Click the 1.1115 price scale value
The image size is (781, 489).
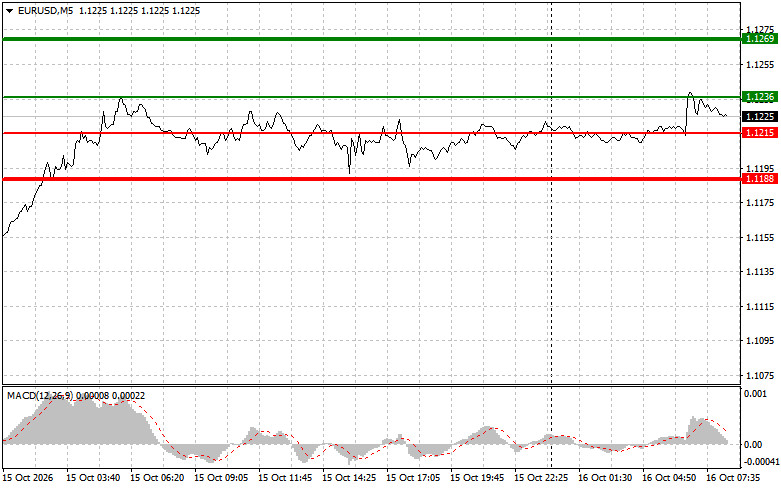click(760, 307)
